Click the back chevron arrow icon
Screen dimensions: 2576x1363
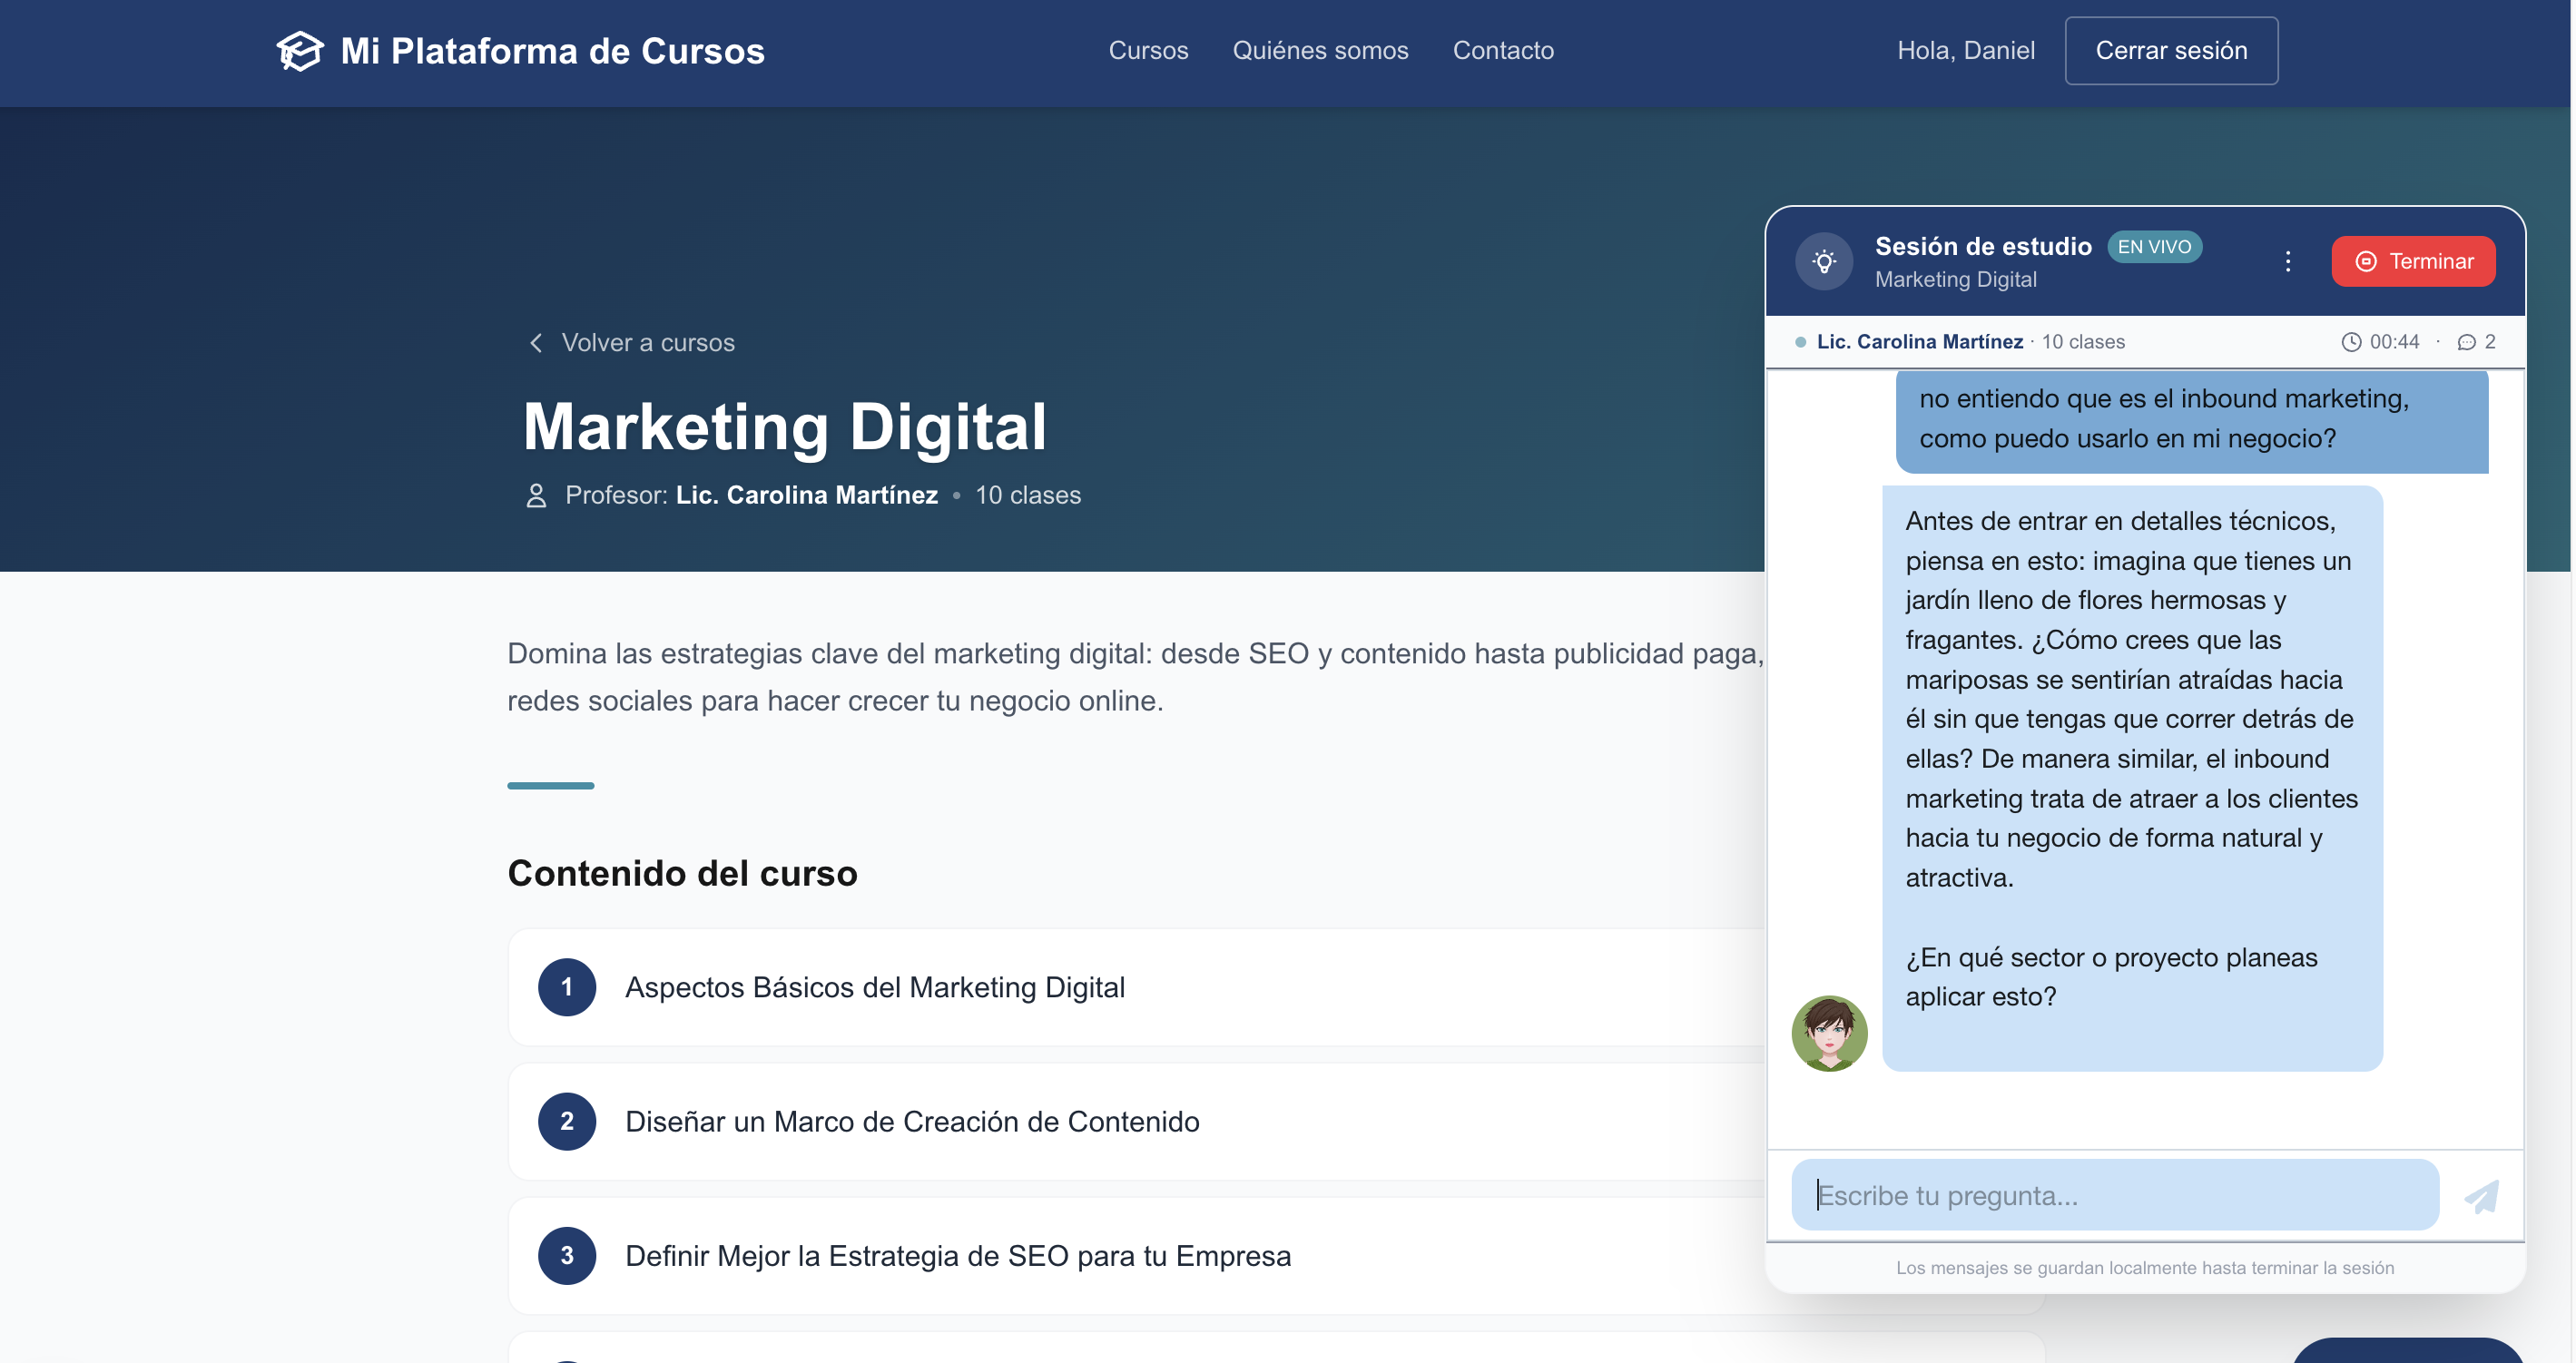[x=536, y=343]
